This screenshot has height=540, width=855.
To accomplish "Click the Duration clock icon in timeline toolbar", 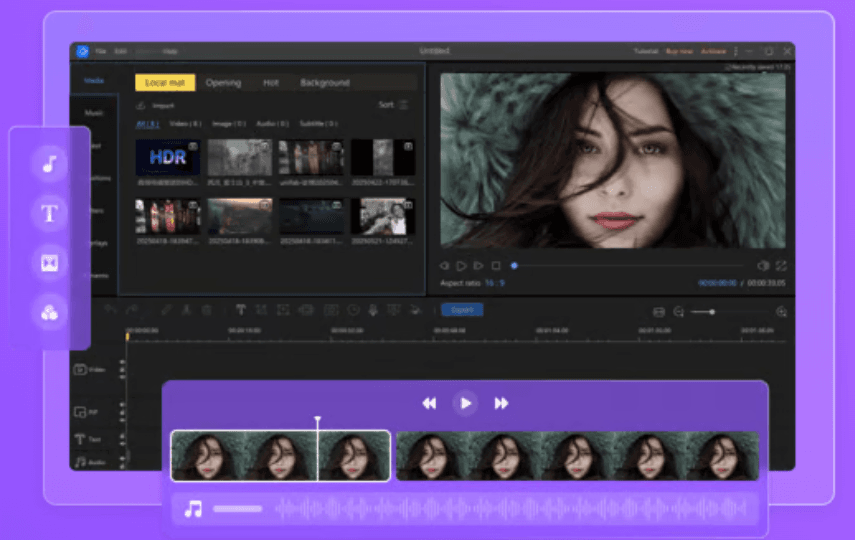I will [x=353, y=310].
